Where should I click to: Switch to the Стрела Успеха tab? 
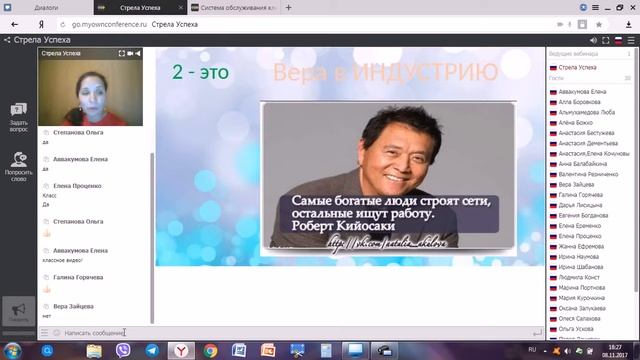coord(140,7)
